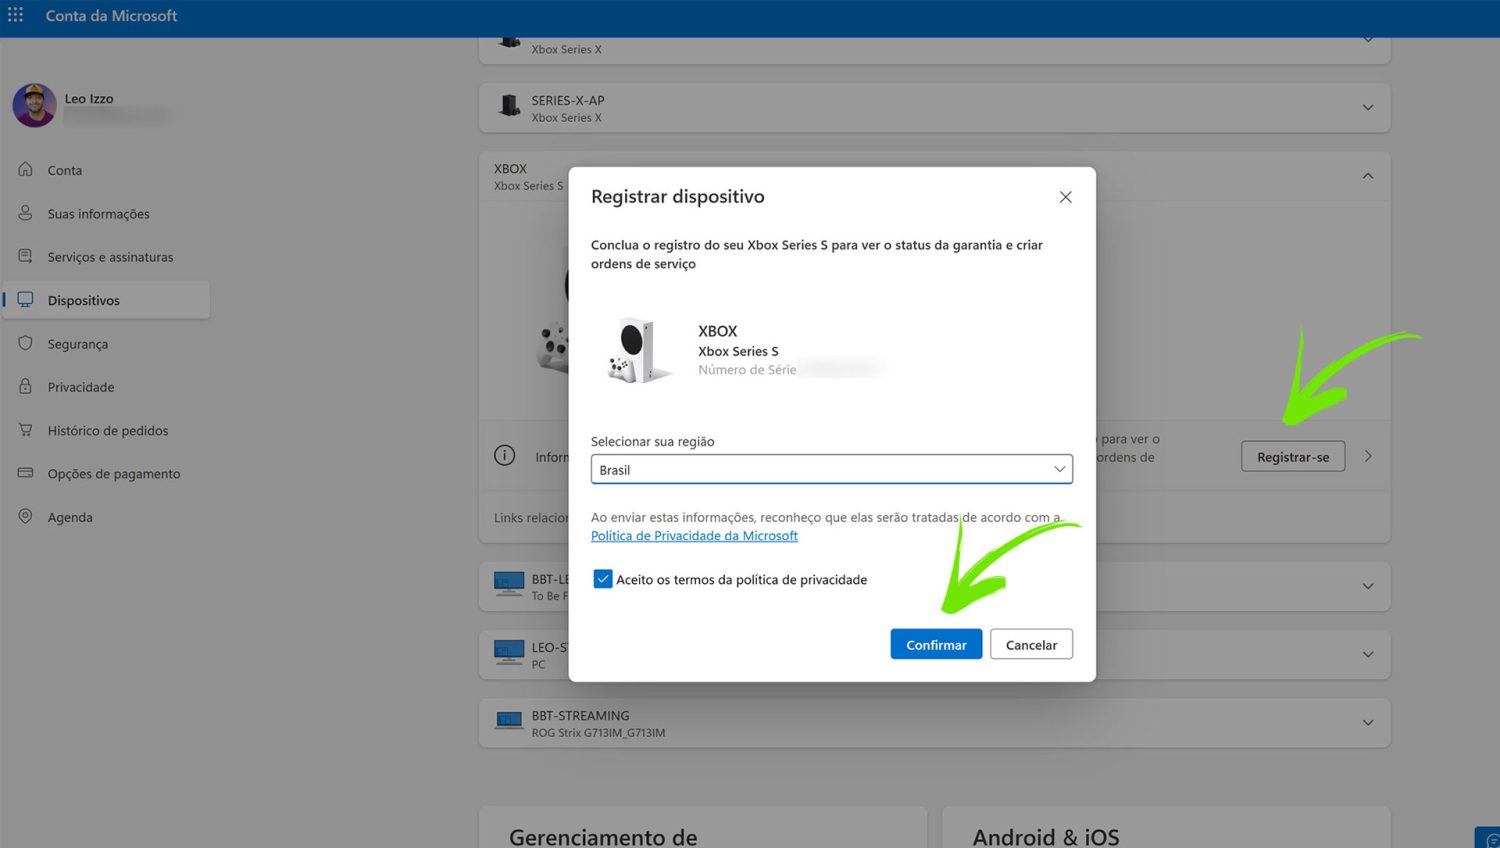Click the SERIES-X-AP console icon

click(510, 106)
